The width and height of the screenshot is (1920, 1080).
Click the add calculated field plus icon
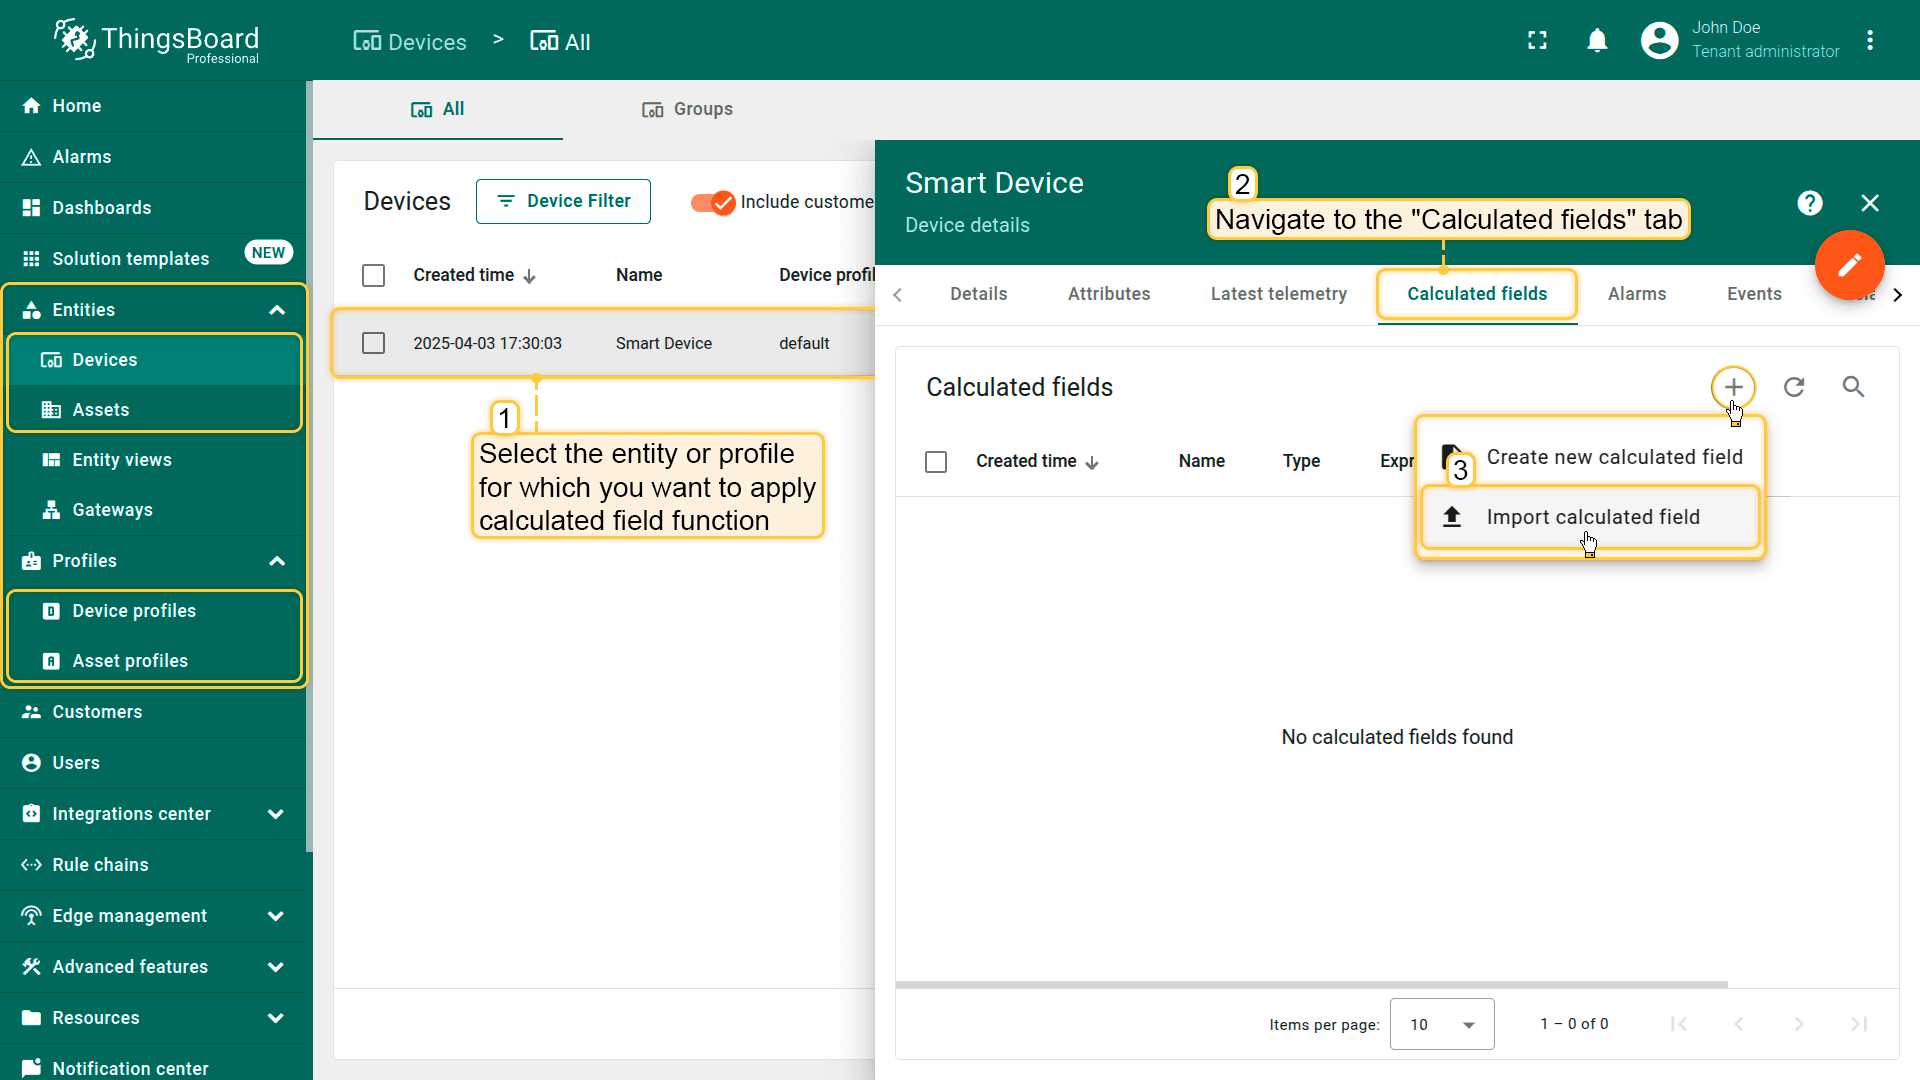pyautogui.click(x=1733, y=387)
